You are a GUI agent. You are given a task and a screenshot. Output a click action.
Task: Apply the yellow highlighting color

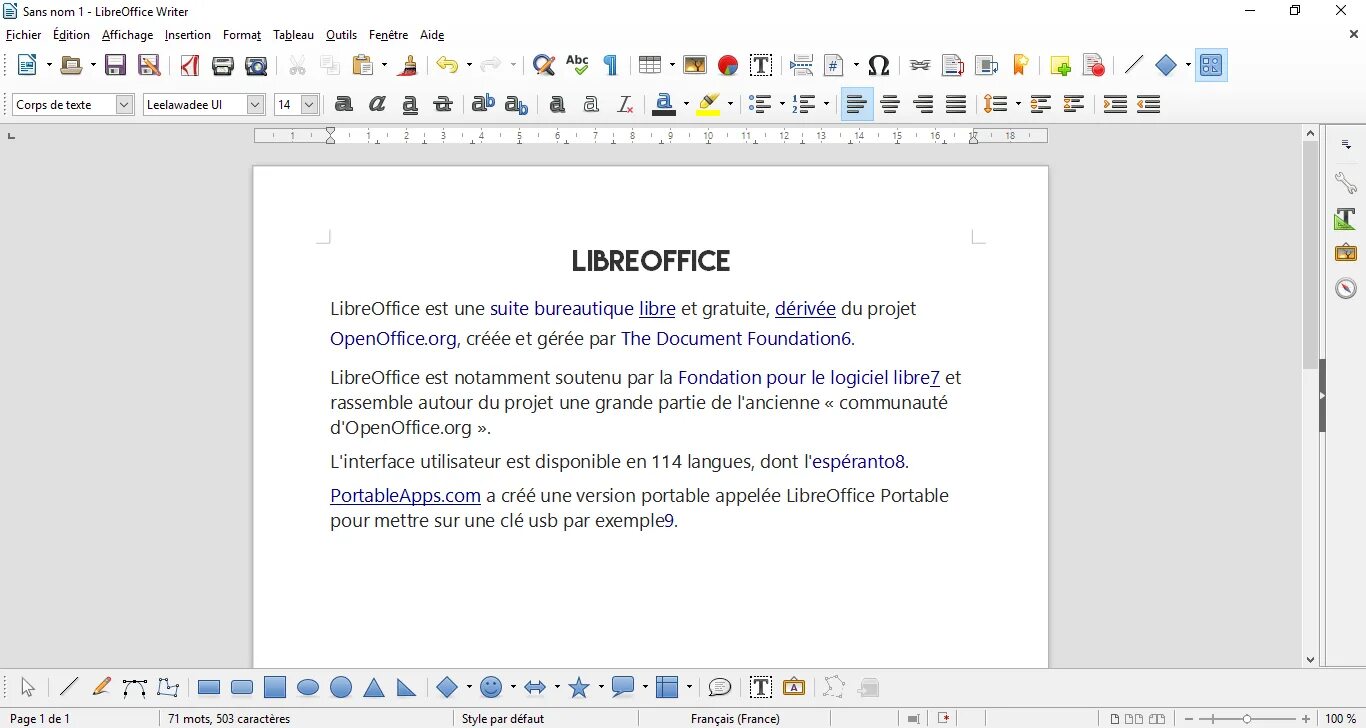click(x=708, y=104)
